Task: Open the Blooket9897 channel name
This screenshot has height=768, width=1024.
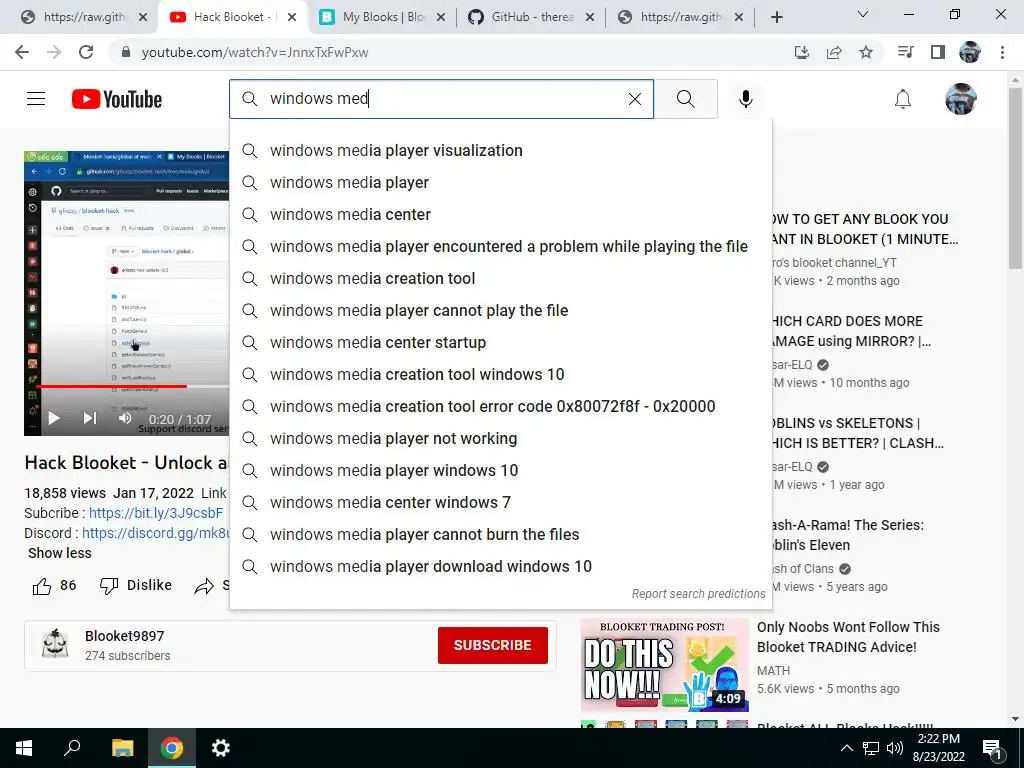Action: tap(124, 636)
